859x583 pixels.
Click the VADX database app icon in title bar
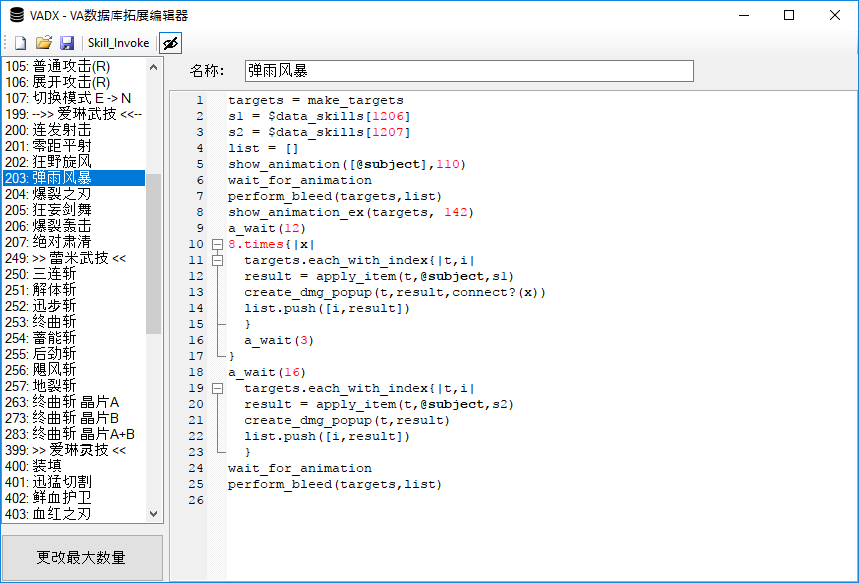pyautogui.click(x=17, y=15)
